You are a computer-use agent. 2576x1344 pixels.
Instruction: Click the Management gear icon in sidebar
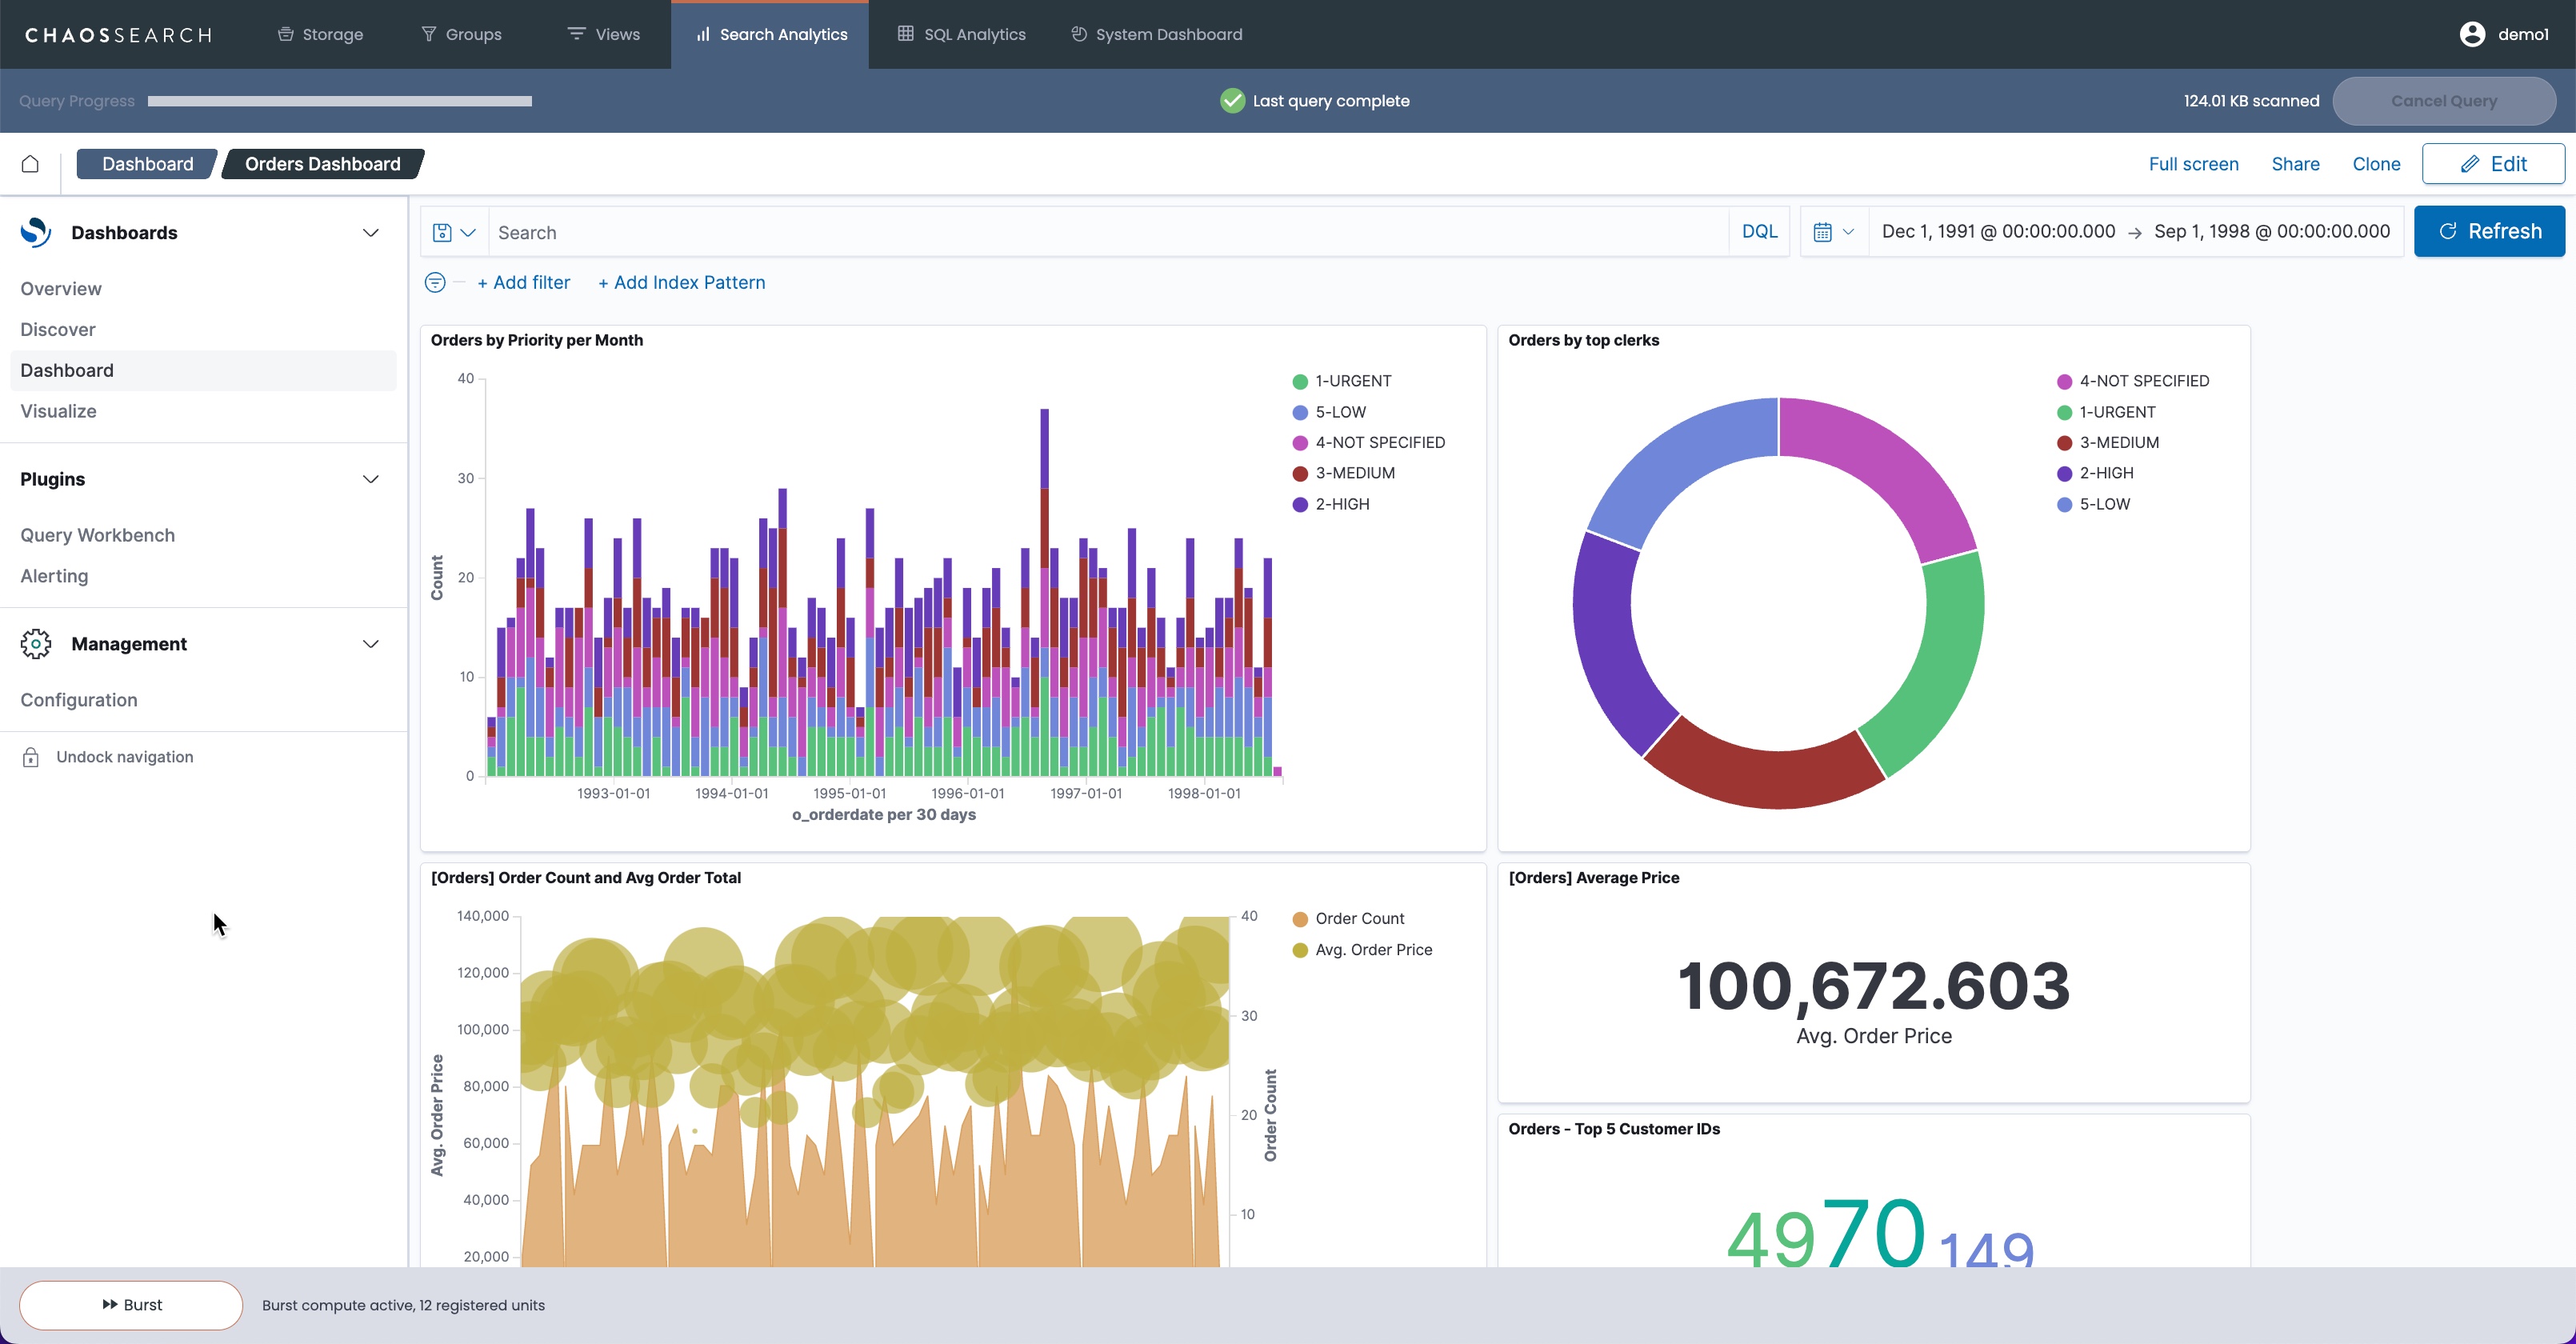[35, 644]
